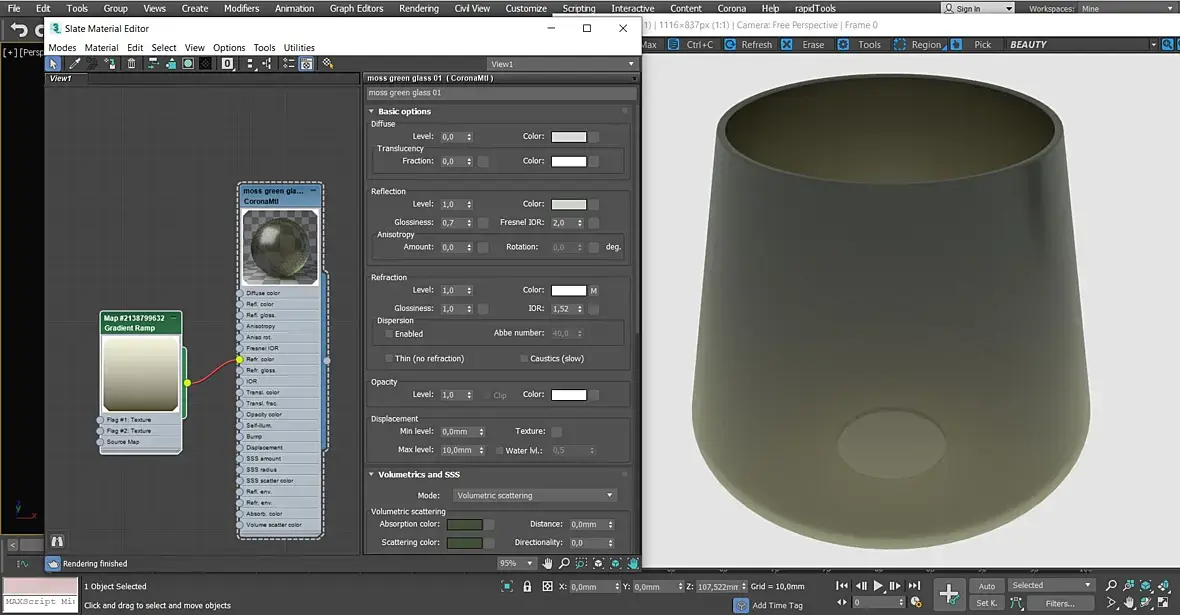The height and width of the screenshot is (615, 1180).
Task: Tick the Thin (no refraction) checkbox
Action: point(389,358)
